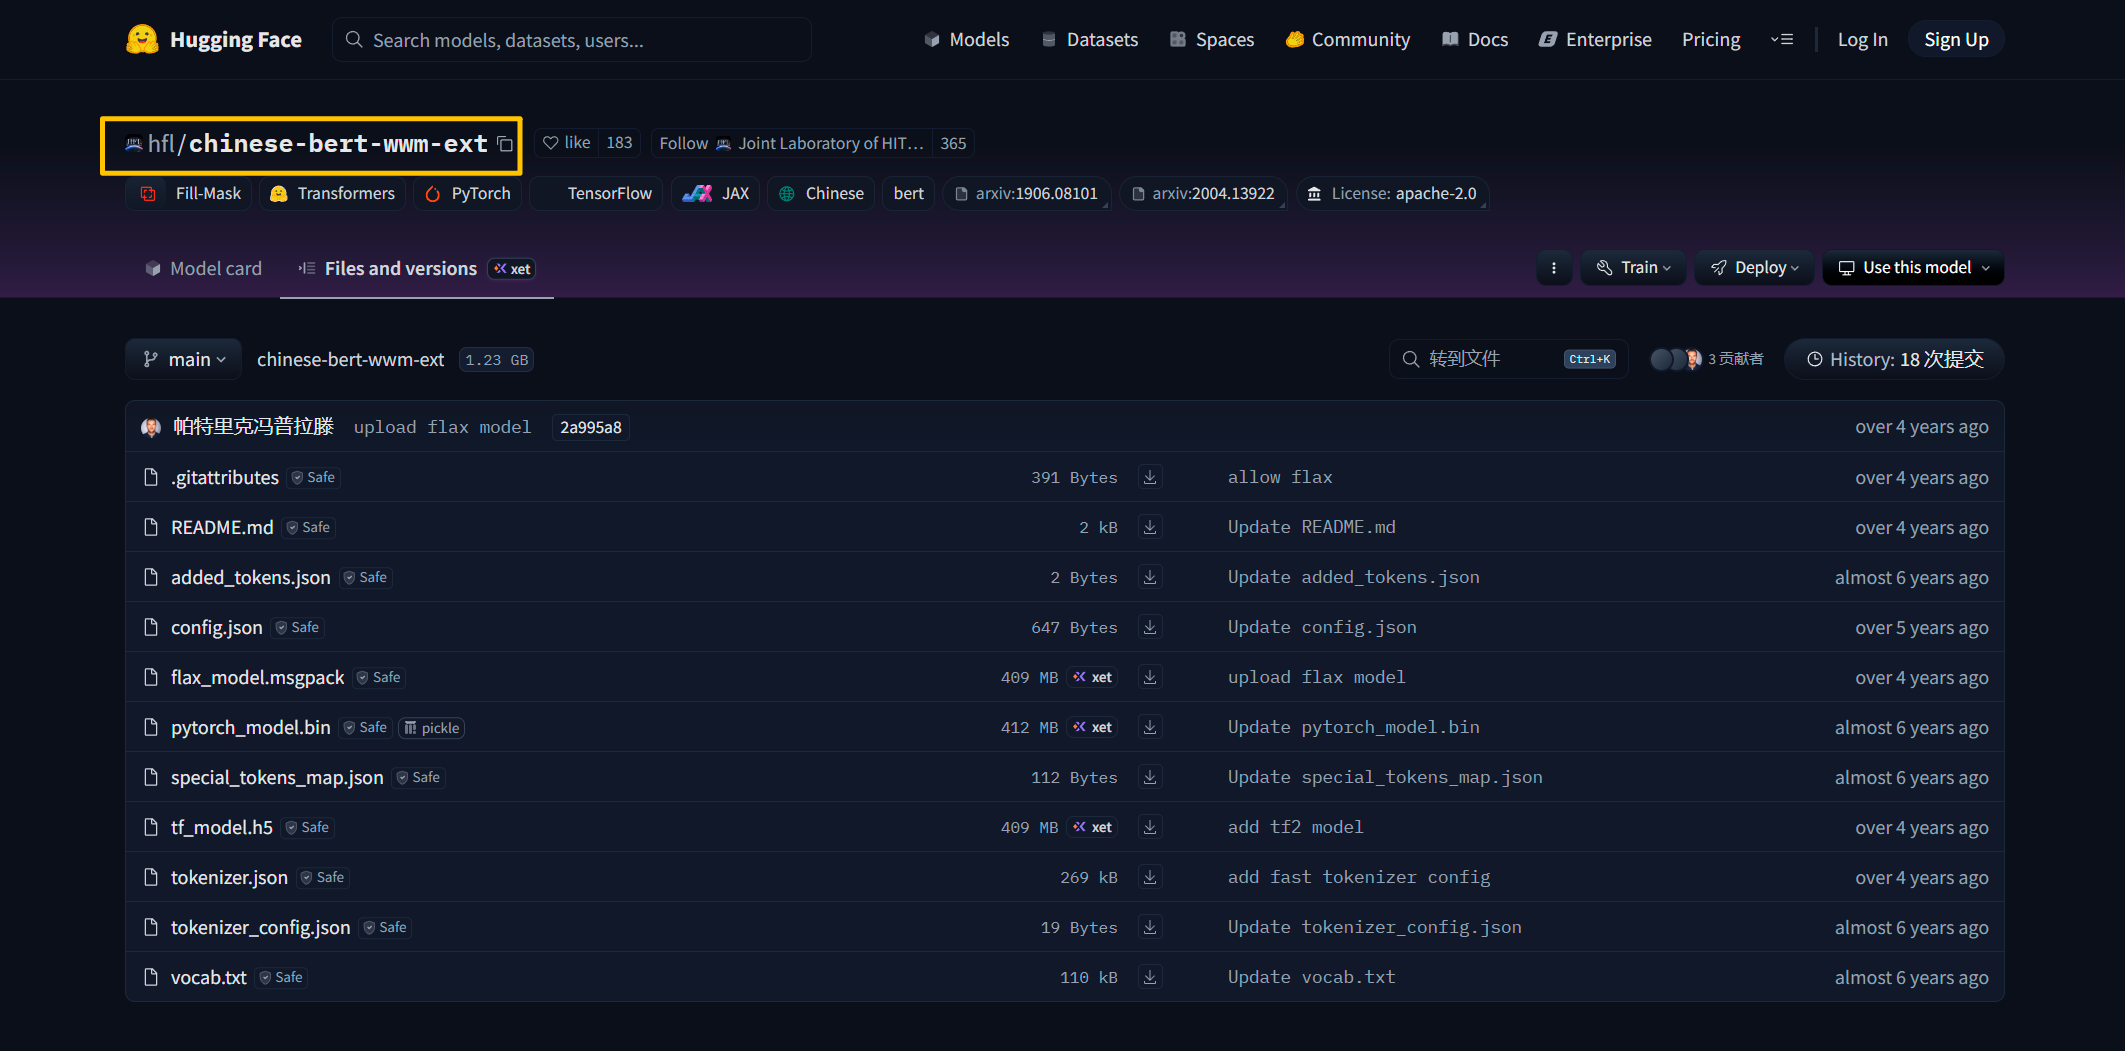Open the Train dropdown
The image size is (2125, 1051).
pyautogui.click(x=1633, y=268)
